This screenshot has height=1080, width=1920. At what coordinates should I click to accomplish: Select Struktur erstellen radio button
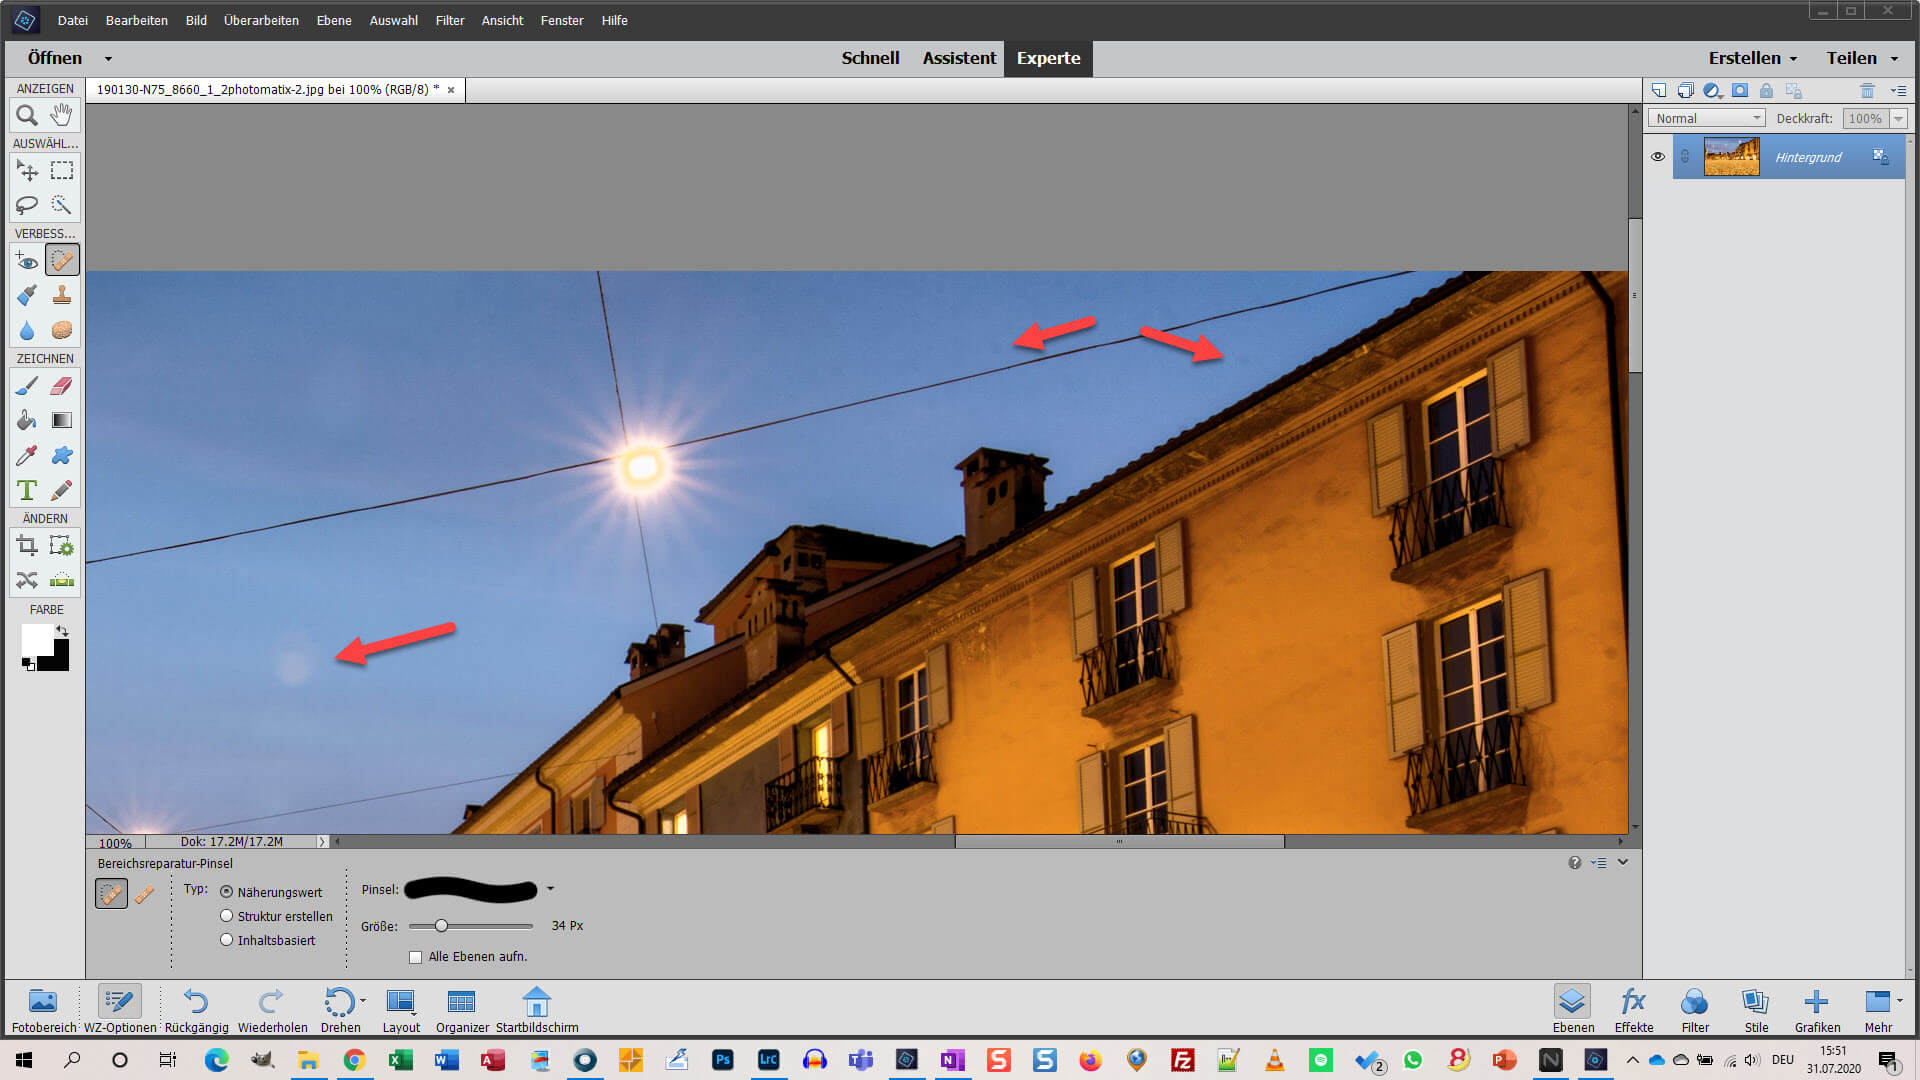click(x=225, y=914)
